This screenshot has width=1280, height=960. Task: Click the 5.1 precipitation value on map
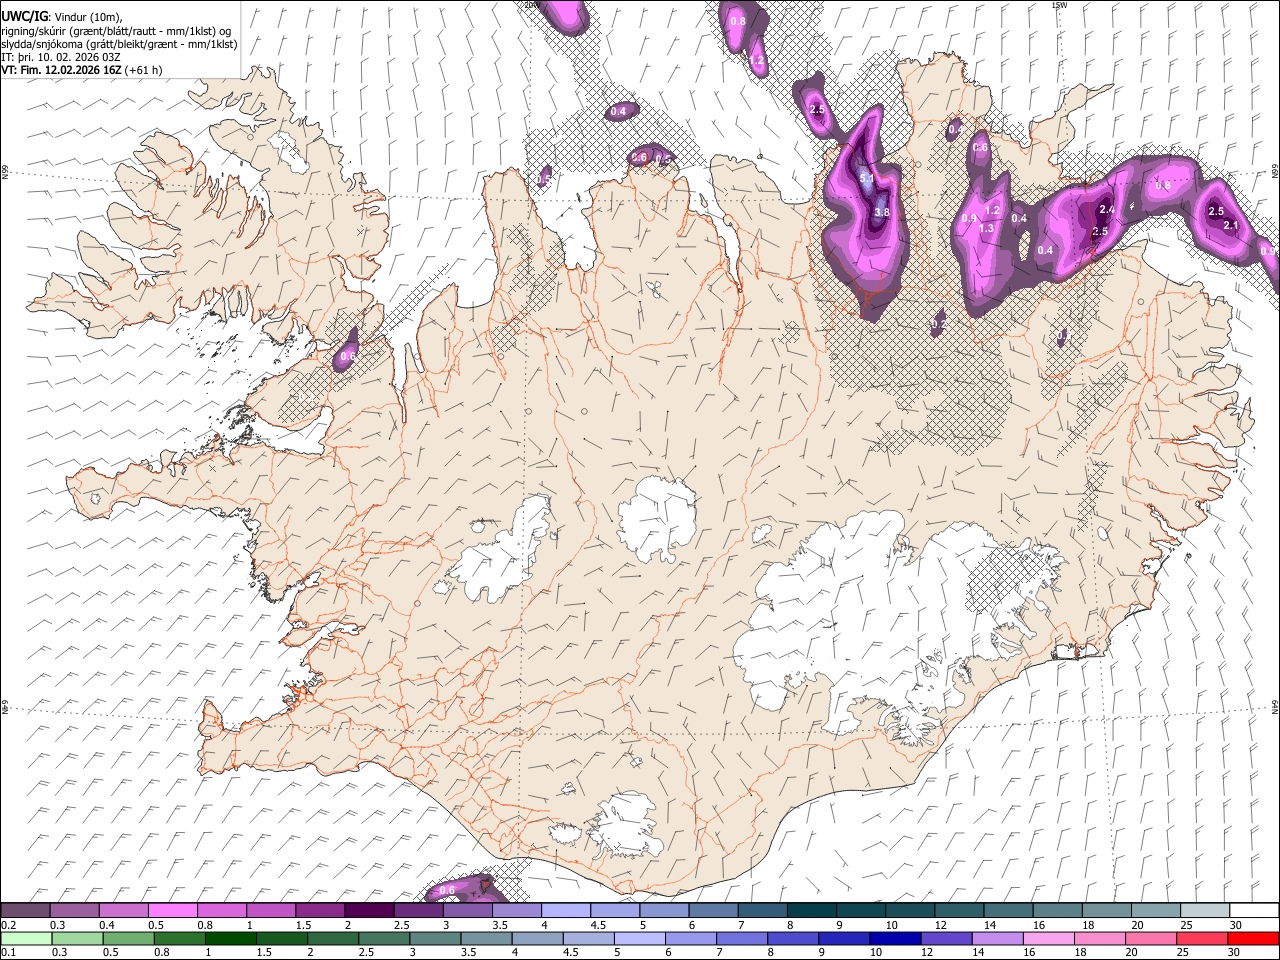pyautogui.click(x=866, y=179)
